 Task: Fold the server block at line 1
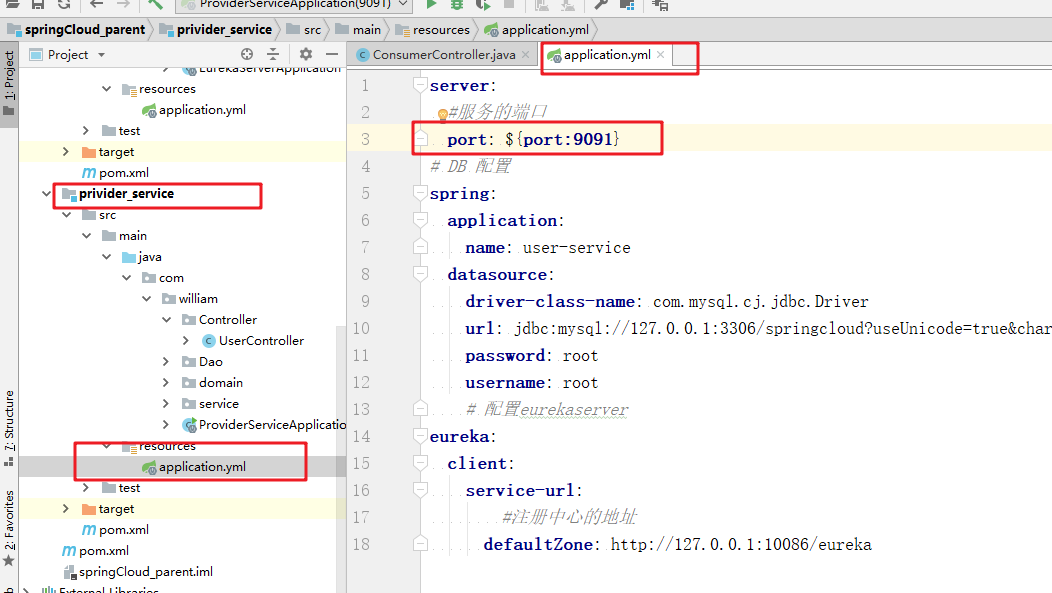(x=420, y=85)
